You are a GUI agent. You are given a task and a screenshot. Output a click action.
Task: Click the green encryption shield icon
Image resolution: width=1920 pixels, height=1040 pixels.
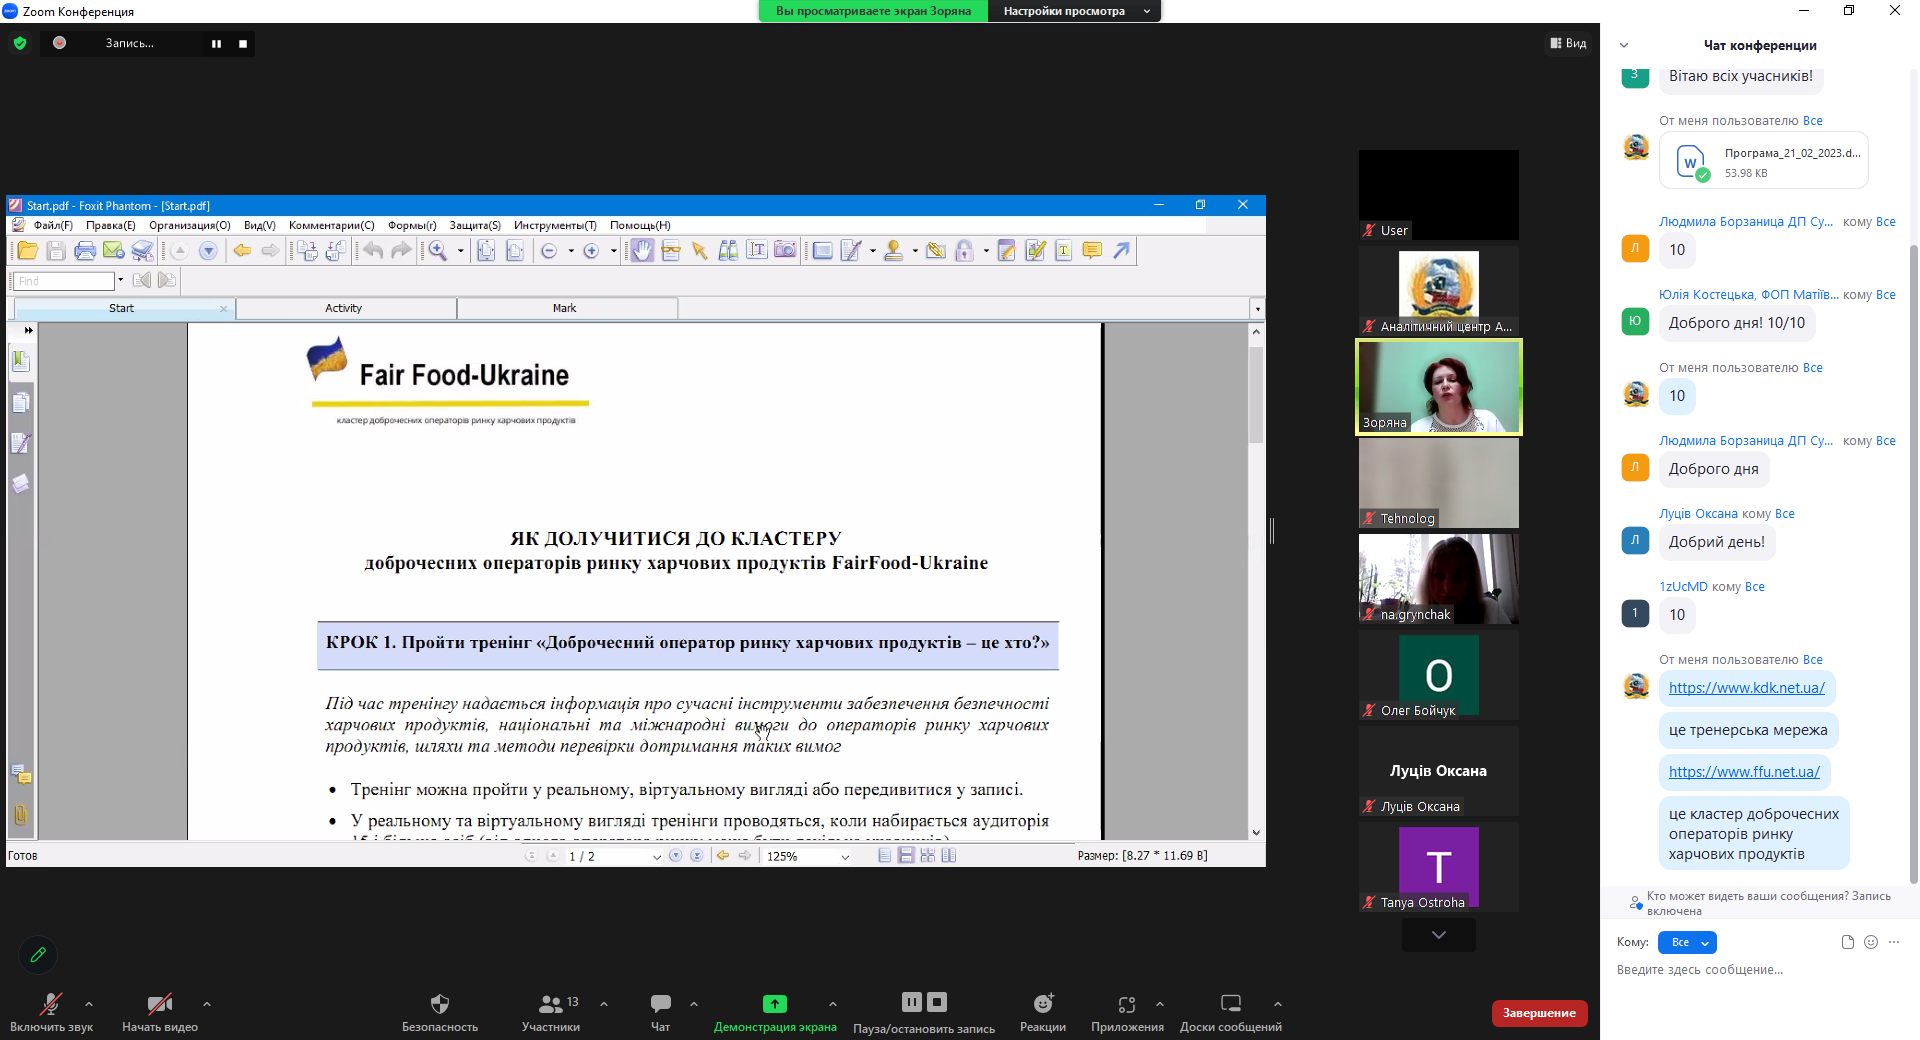tap(20, 43)
